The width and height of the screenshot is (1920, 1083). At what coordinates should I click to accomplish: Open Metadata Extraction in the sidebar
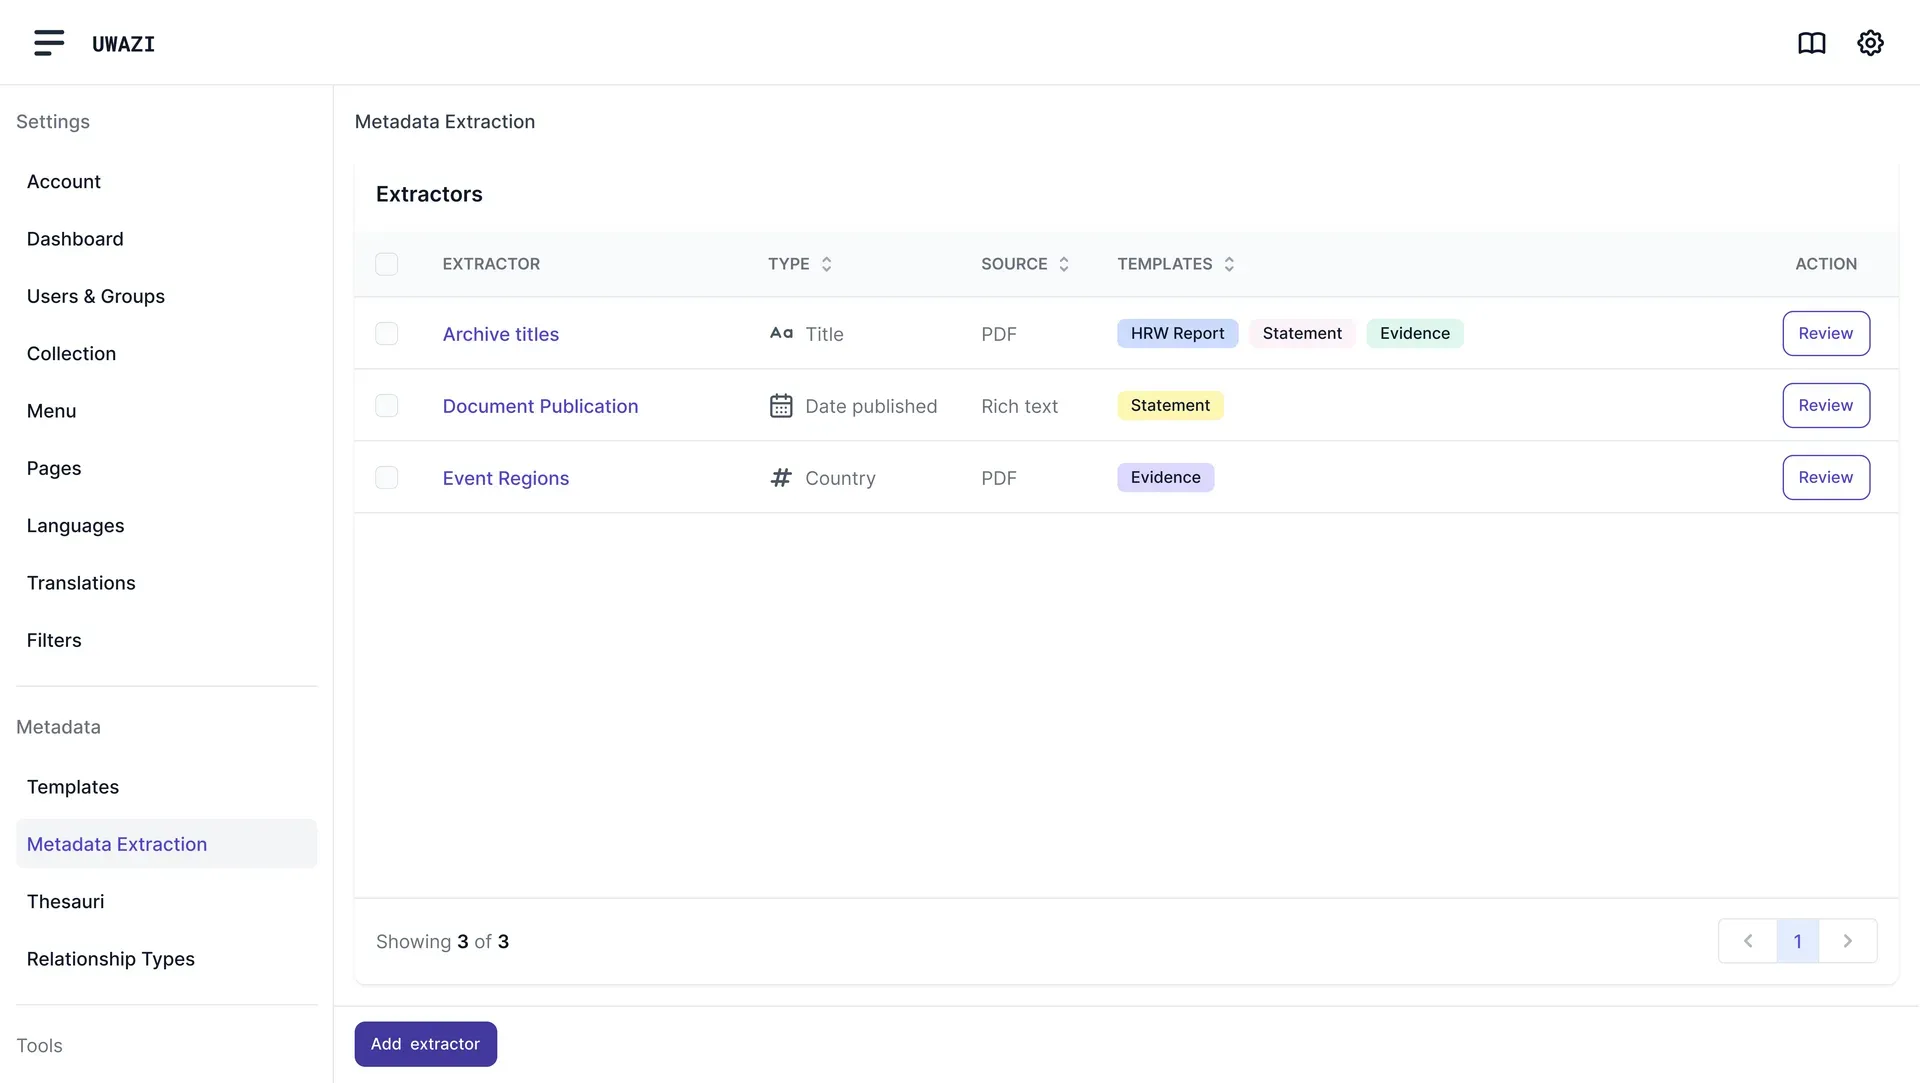pyautogui.click(x=117, y=843)
